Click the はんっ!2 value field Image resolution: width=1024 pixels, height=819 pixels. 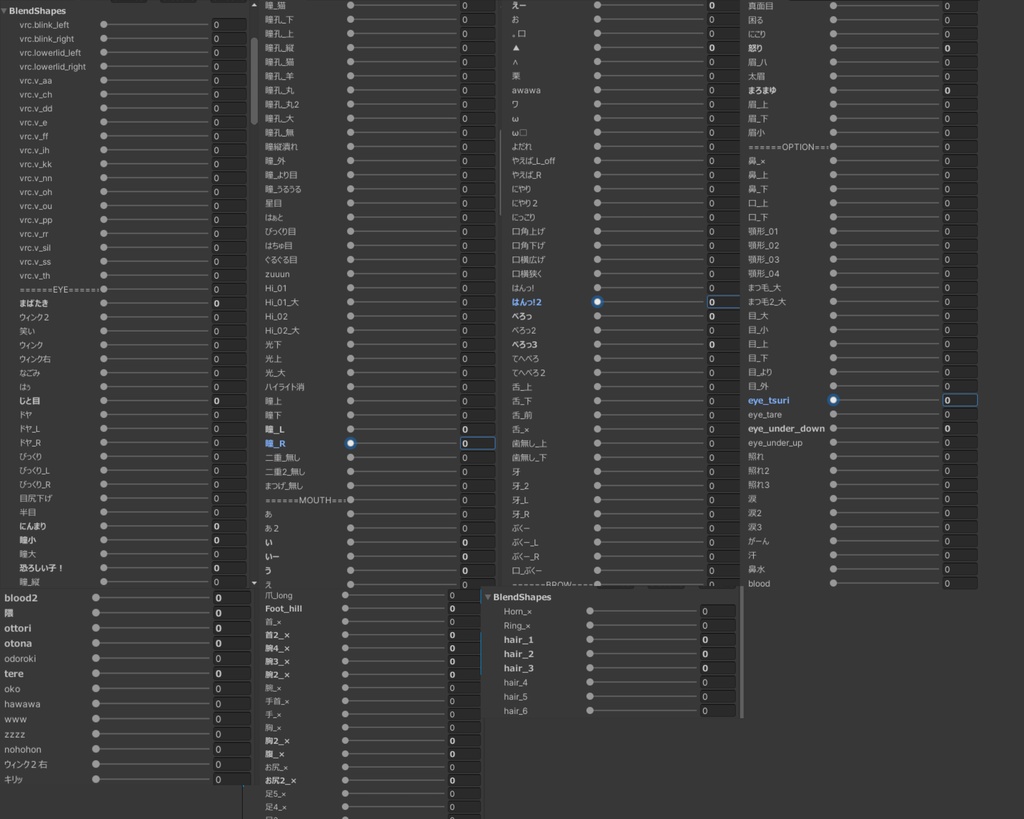point(724,302)
